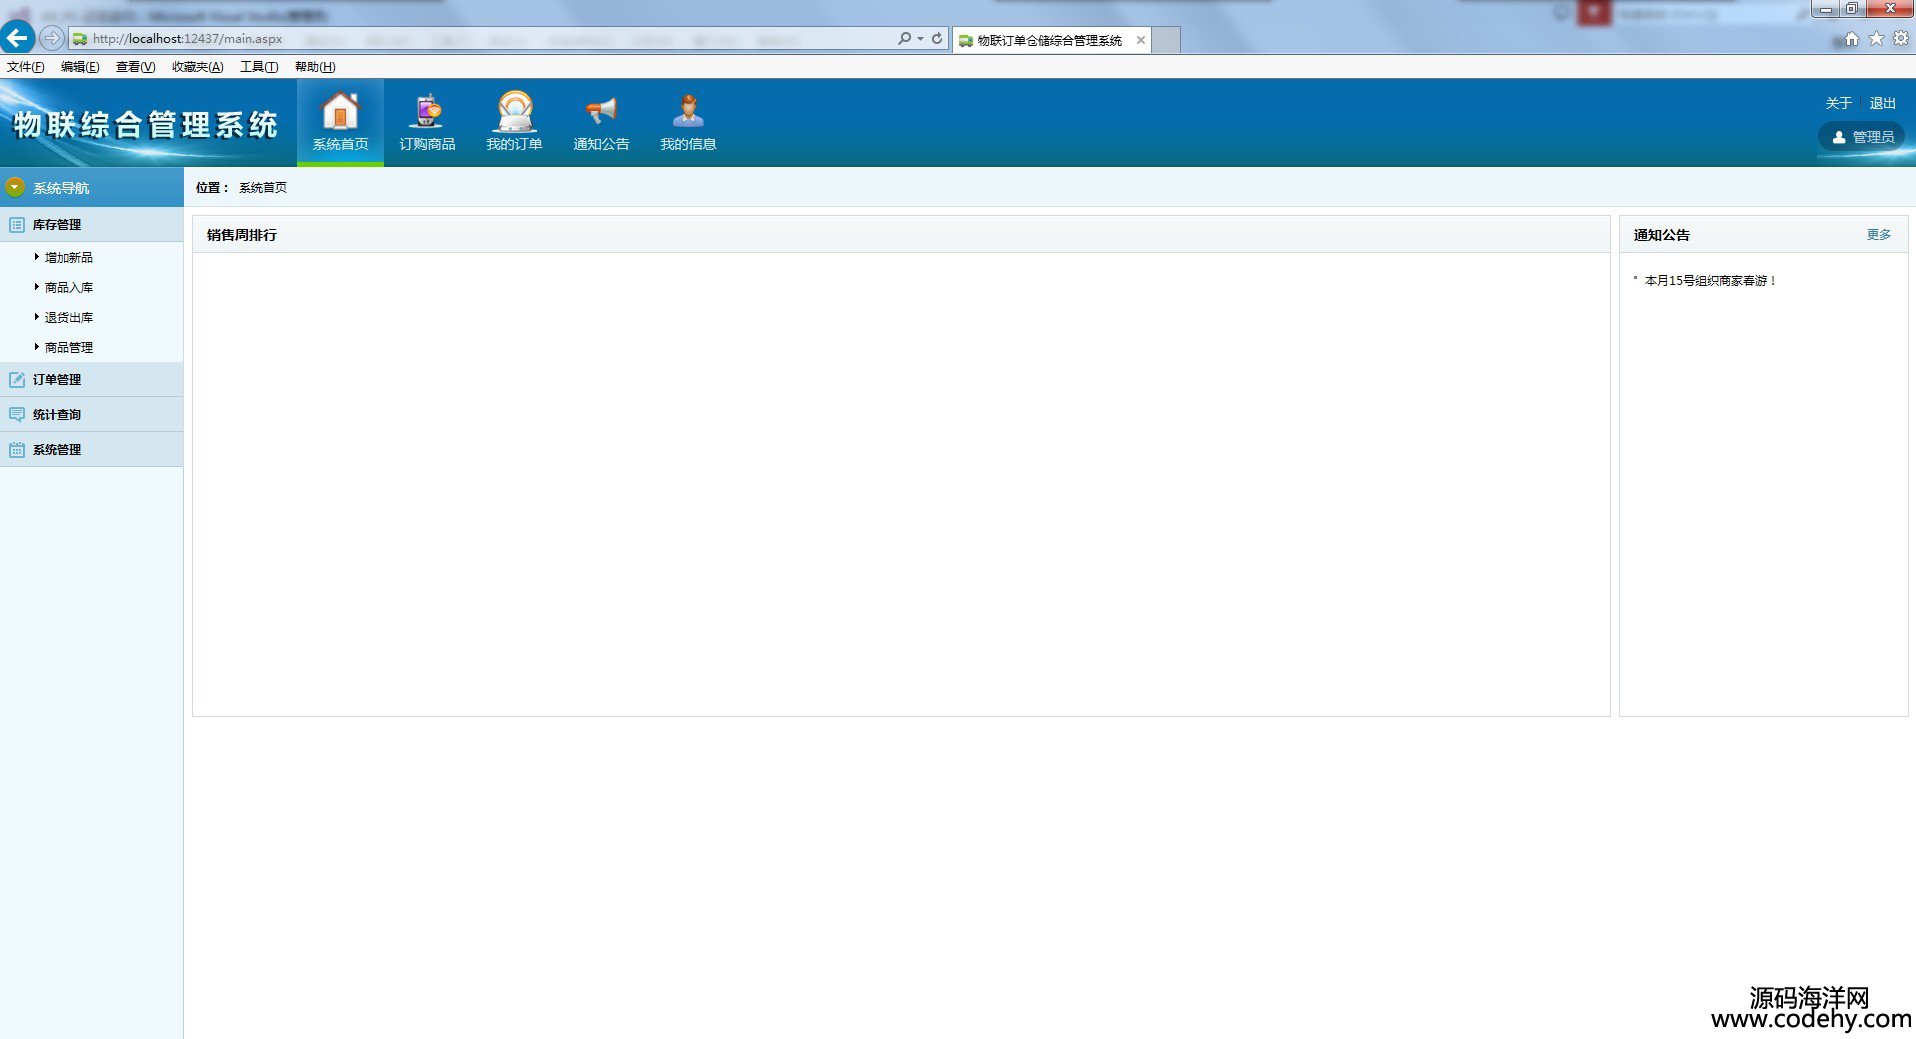Click the 系统首页 breadcrumb text

click(263, 188)
